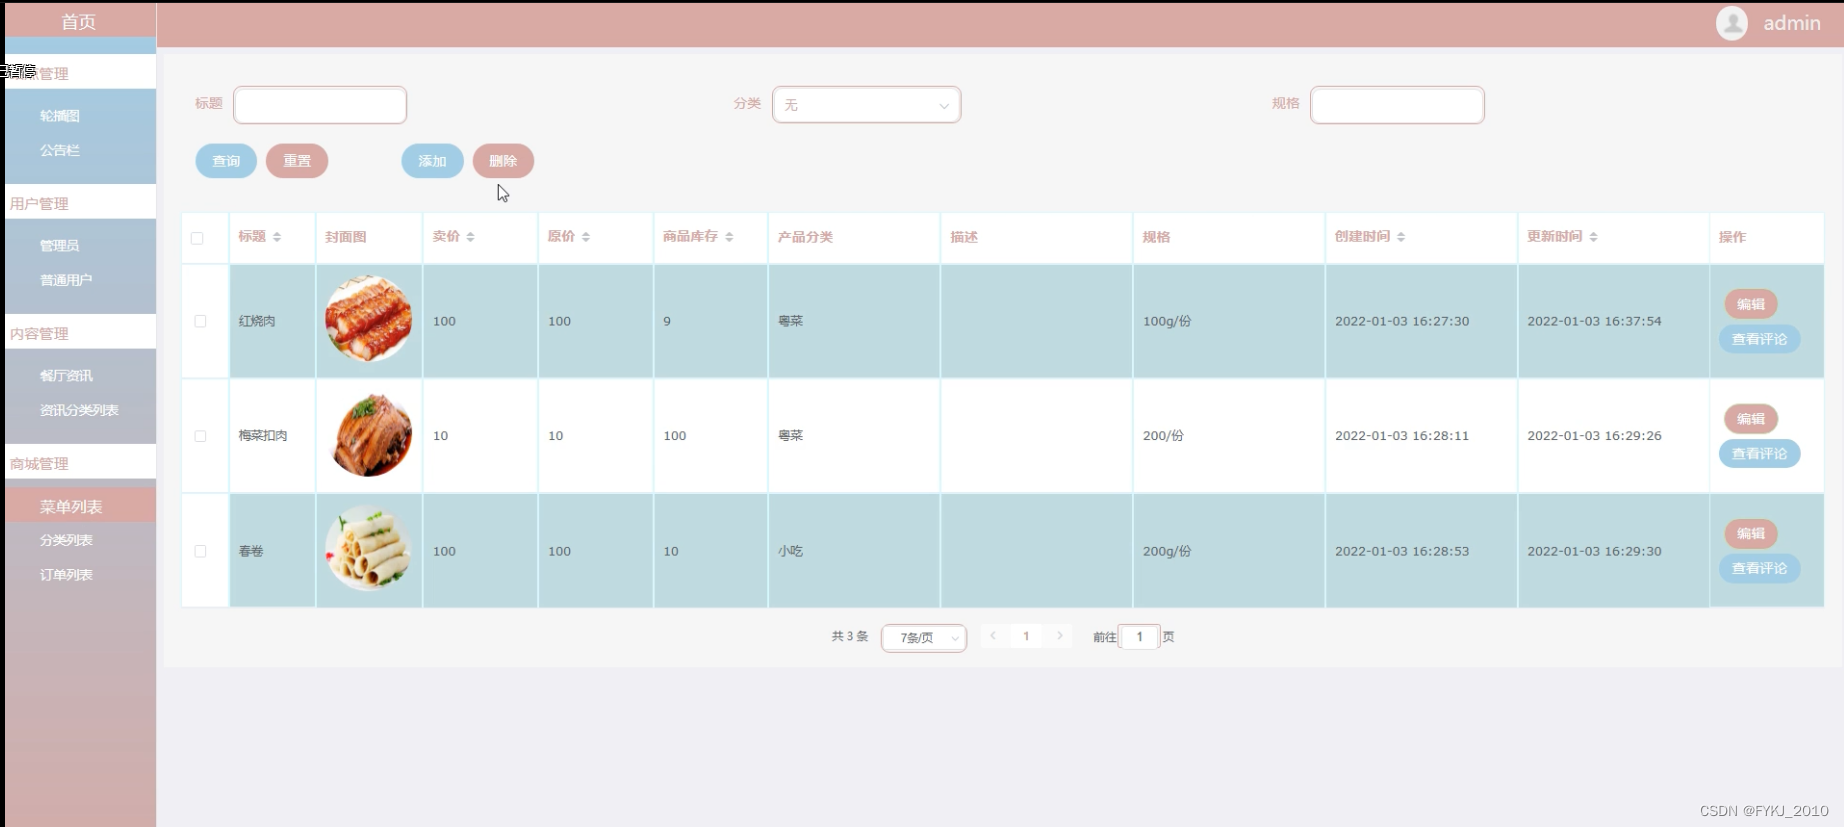Edit the 红烧肉 row
Screen dimensions: 1844x827
tap(1750, 304)
